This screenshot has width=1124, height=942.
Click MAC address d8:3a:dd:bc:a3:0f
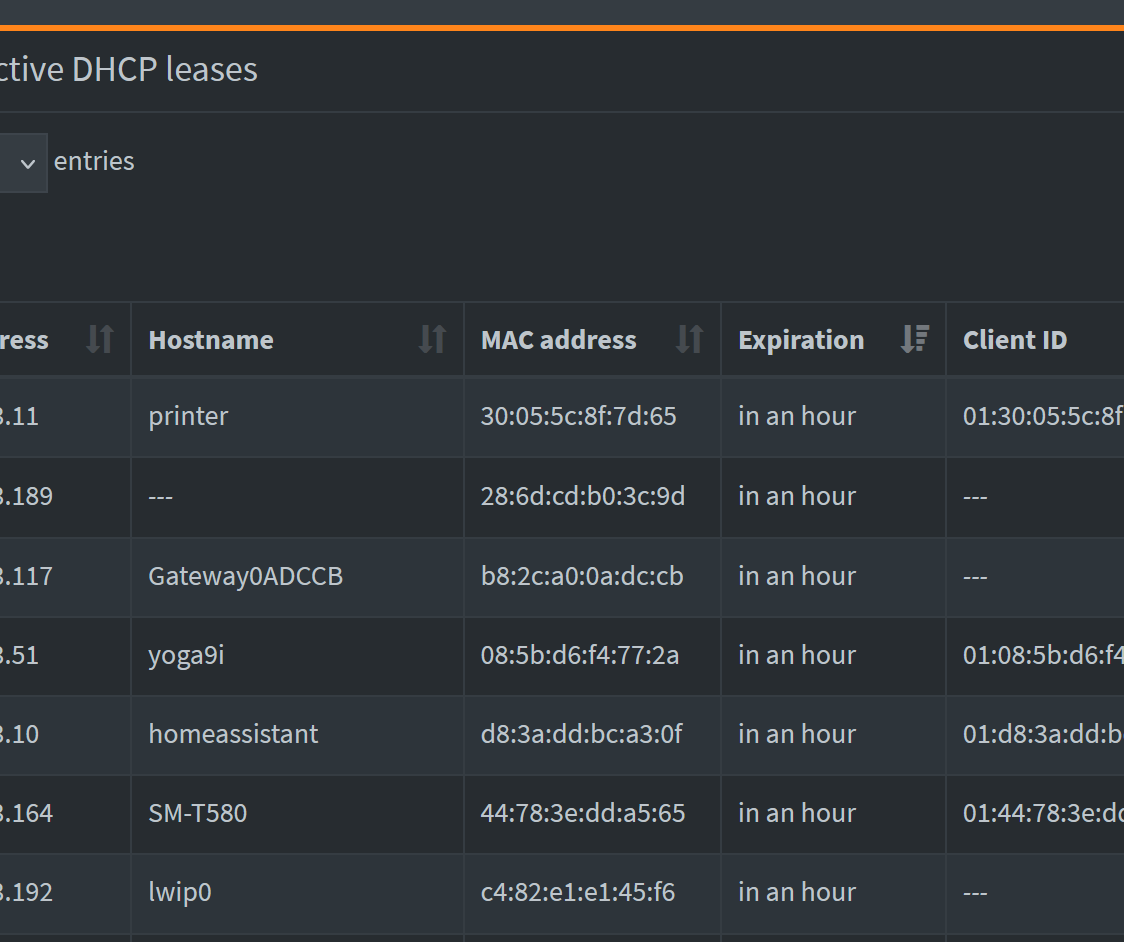click(x=581, y=734)
